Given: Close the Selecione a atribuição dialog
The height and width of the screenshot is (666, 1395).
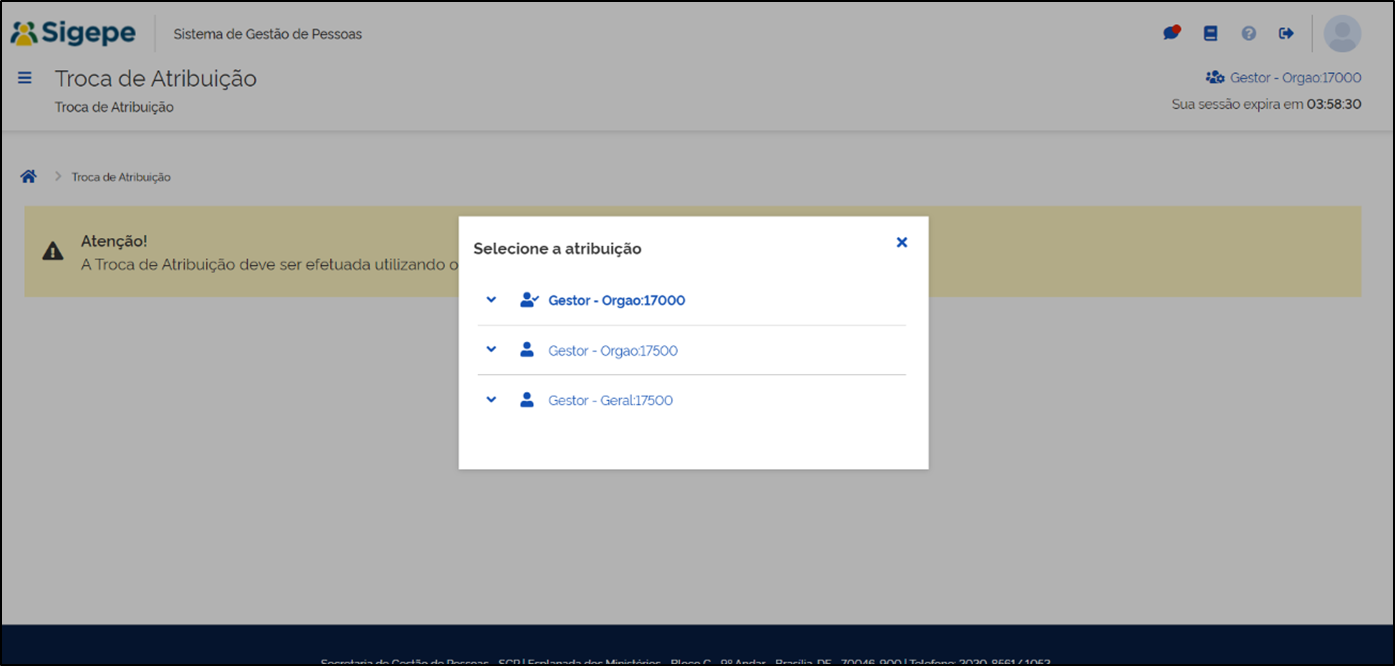Looking at the screenshot, I should click(x=901, y=243).
